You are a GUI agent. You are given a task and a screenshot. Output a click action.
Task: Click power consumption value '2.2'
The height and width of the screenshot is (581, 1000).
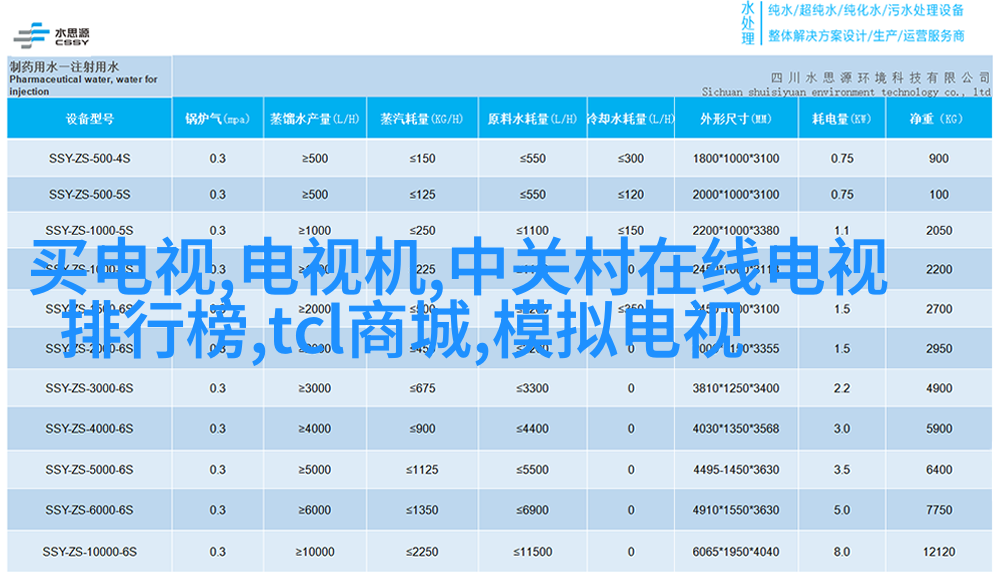coord(842,388)
